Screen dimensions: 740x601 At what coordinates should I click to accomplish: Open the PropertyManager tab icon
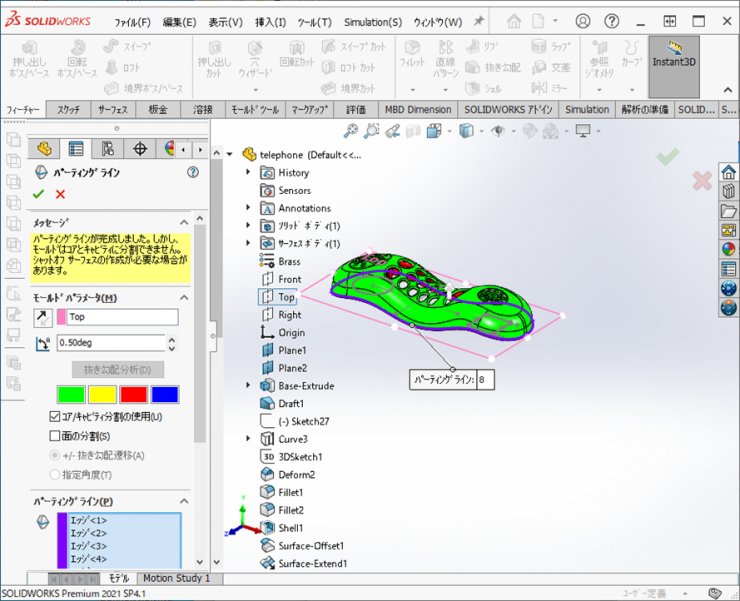pos(76,149)
